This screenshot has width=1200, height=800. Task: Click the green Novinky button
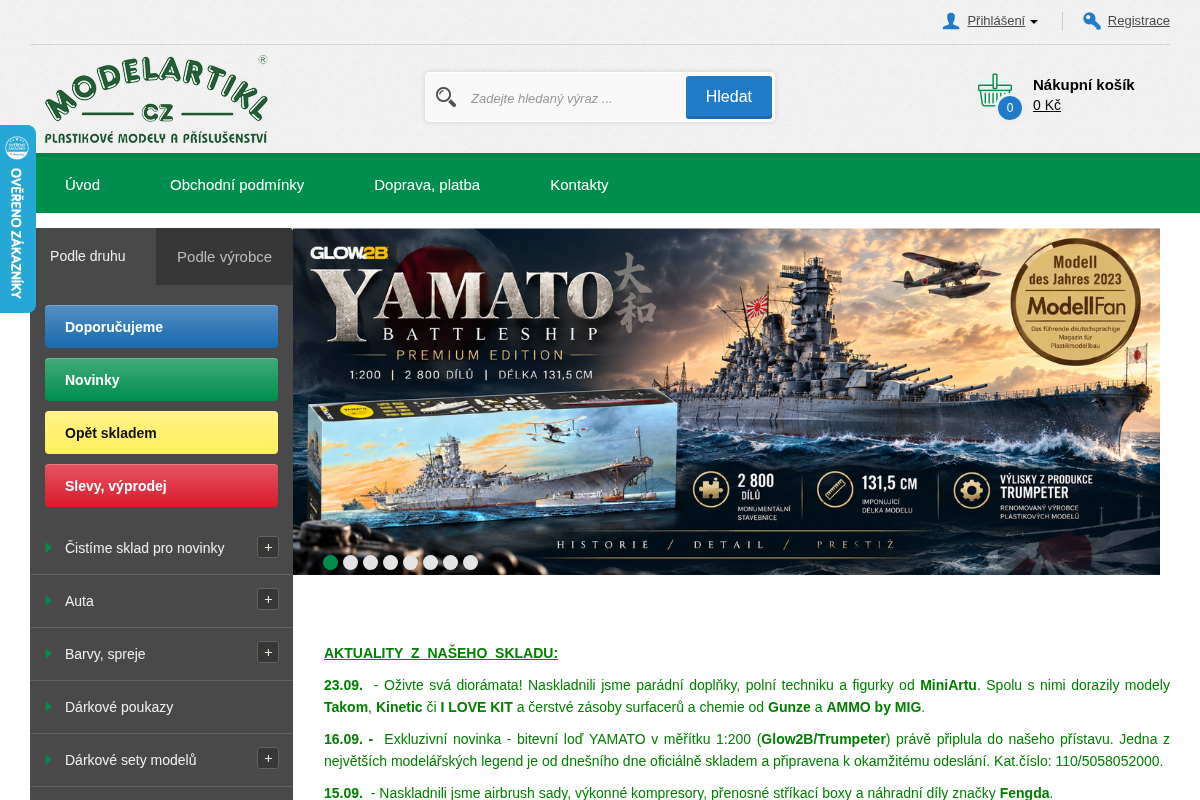(x=161, y=380)
